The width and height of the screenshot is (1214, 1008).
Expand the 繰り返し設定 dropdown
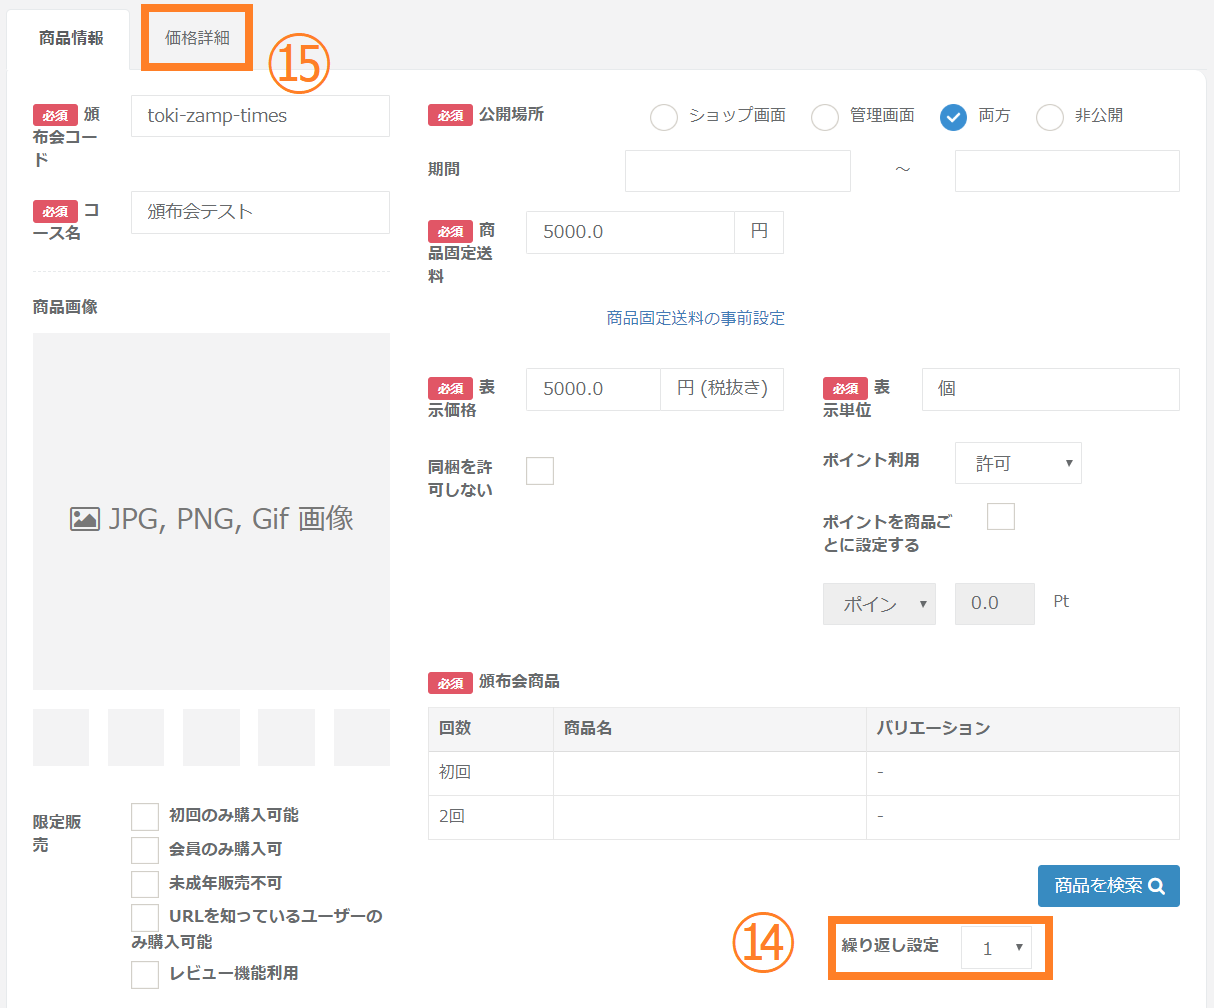coord(996,948)
